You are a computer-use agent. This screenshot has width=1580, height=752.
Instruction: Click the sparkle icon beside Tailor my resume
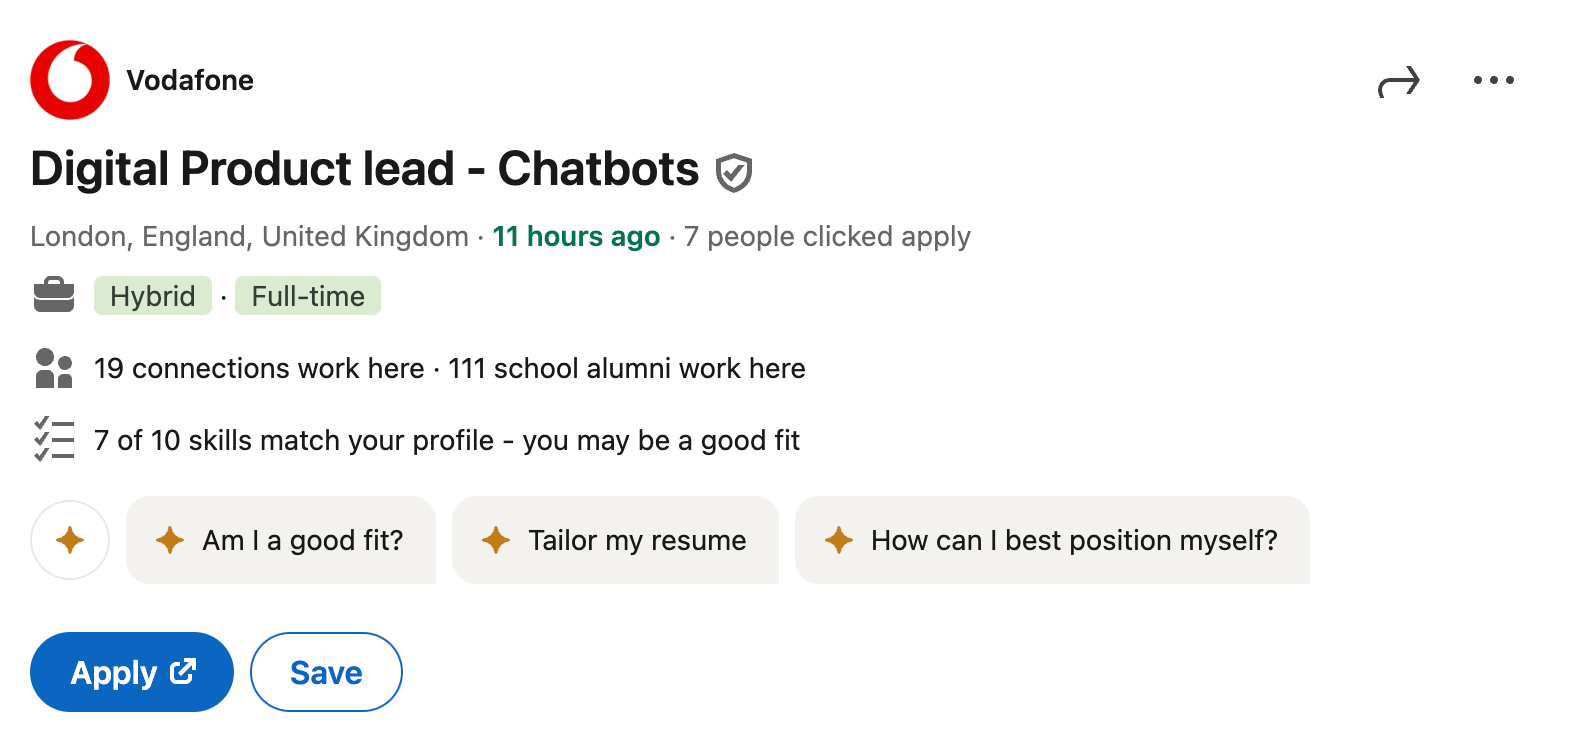[x=493, y=540]
